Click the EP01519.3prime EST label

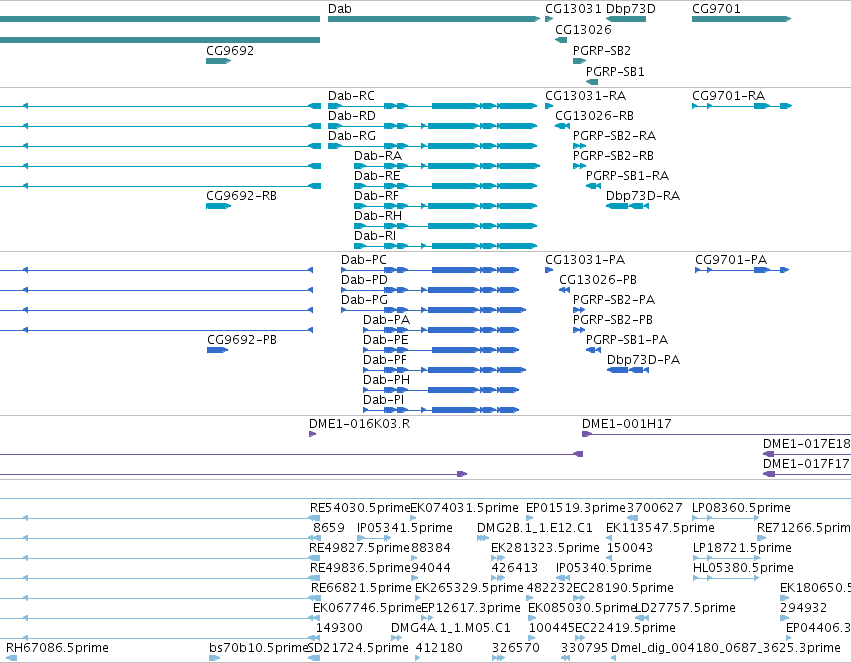[576, 508]
